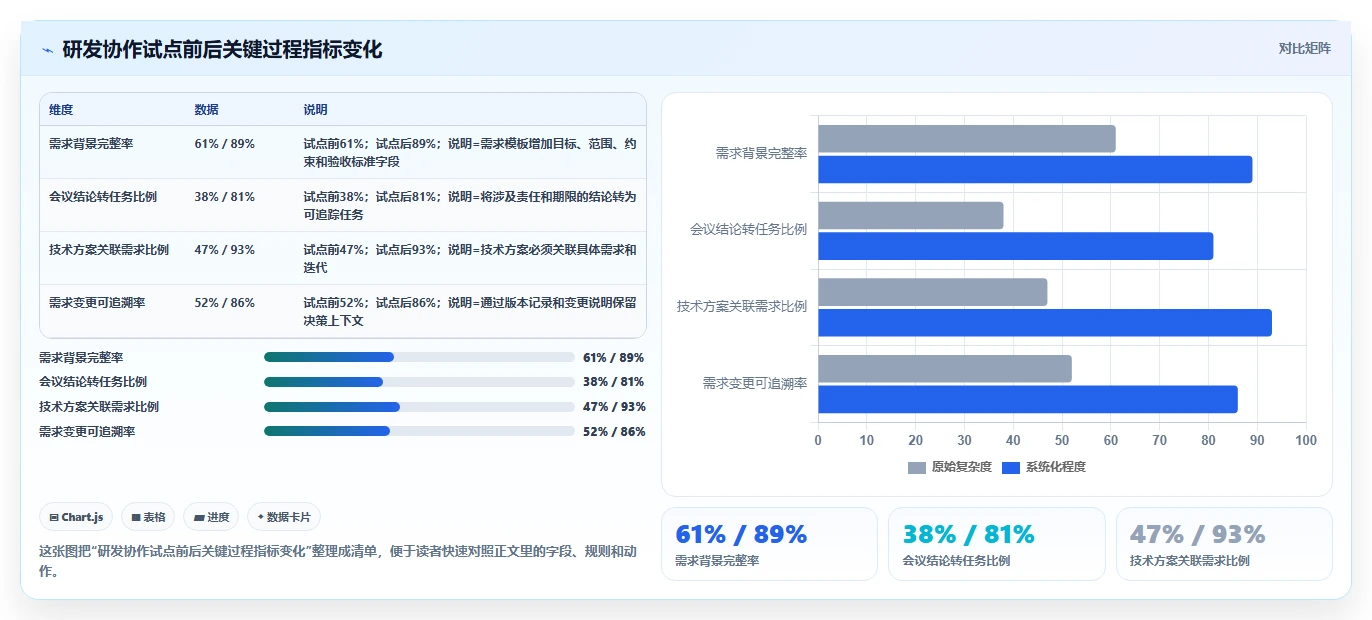
Task: Click 47% / 93% value right of progress bar
Action: click(614, 407)
